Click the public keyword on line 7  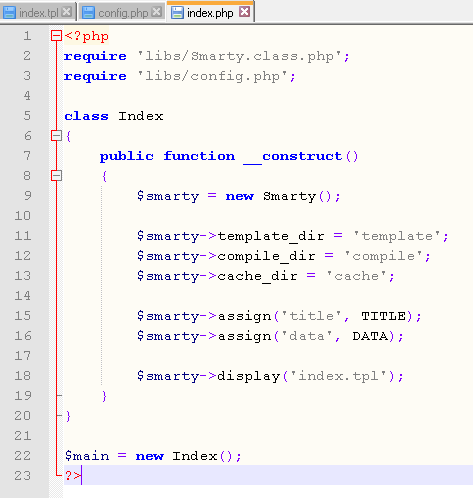pyautogui.click(x=127, y=156)
